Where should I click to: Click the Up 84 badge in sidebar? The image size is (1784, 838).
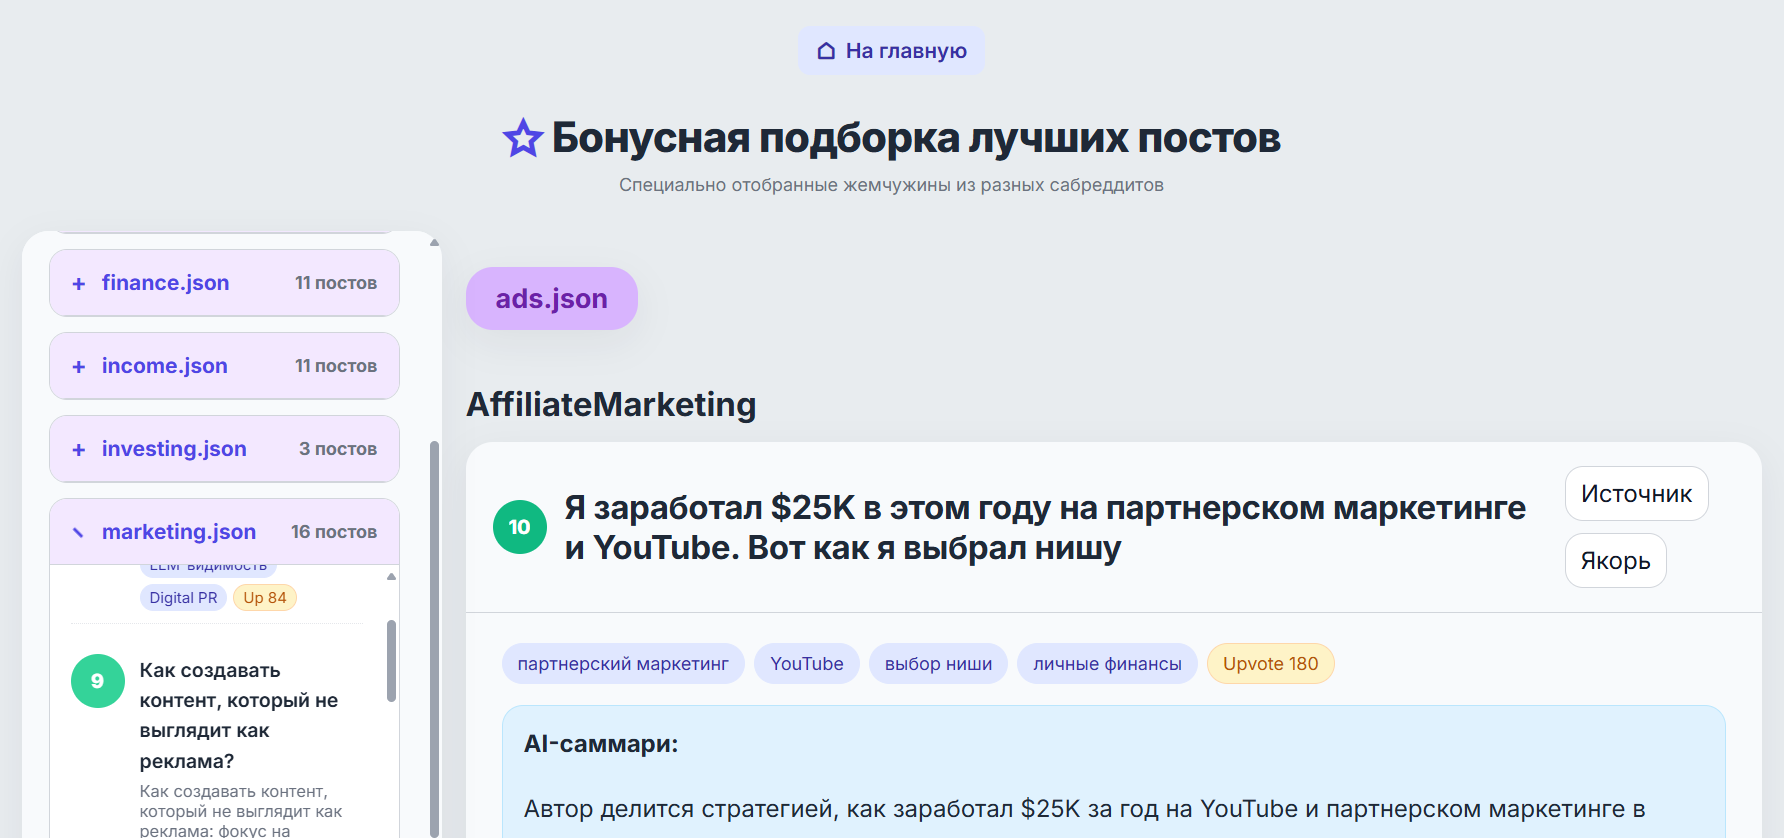[265, 598]
